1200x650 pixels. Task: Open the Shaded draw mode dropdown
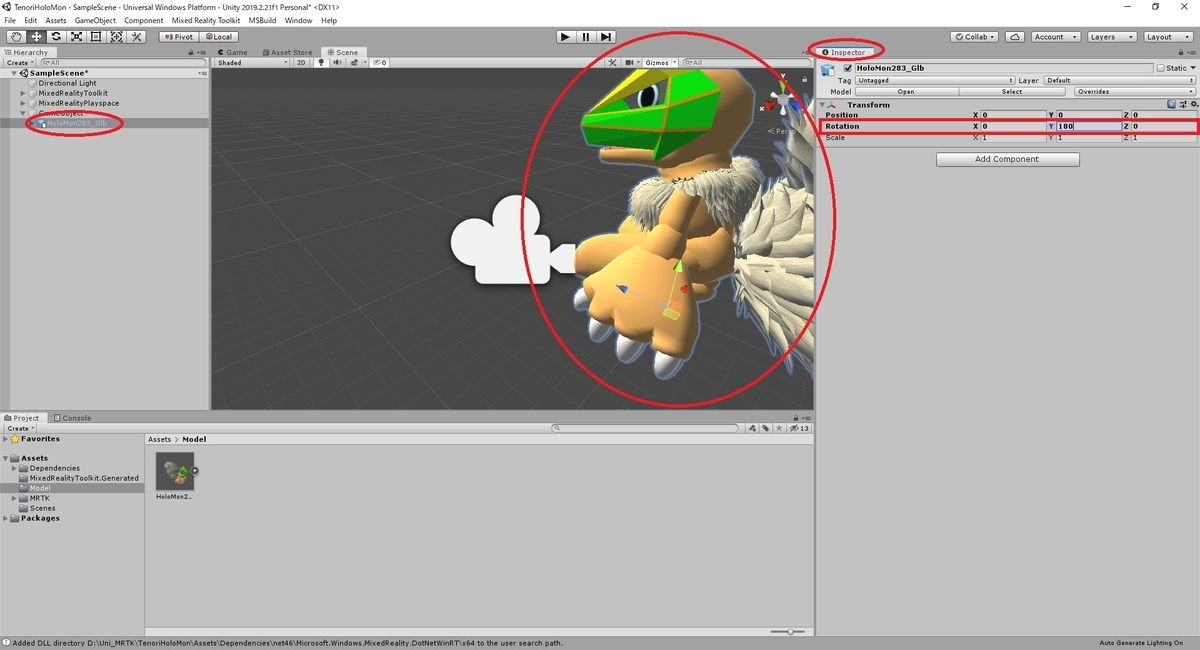click(252, 62)
